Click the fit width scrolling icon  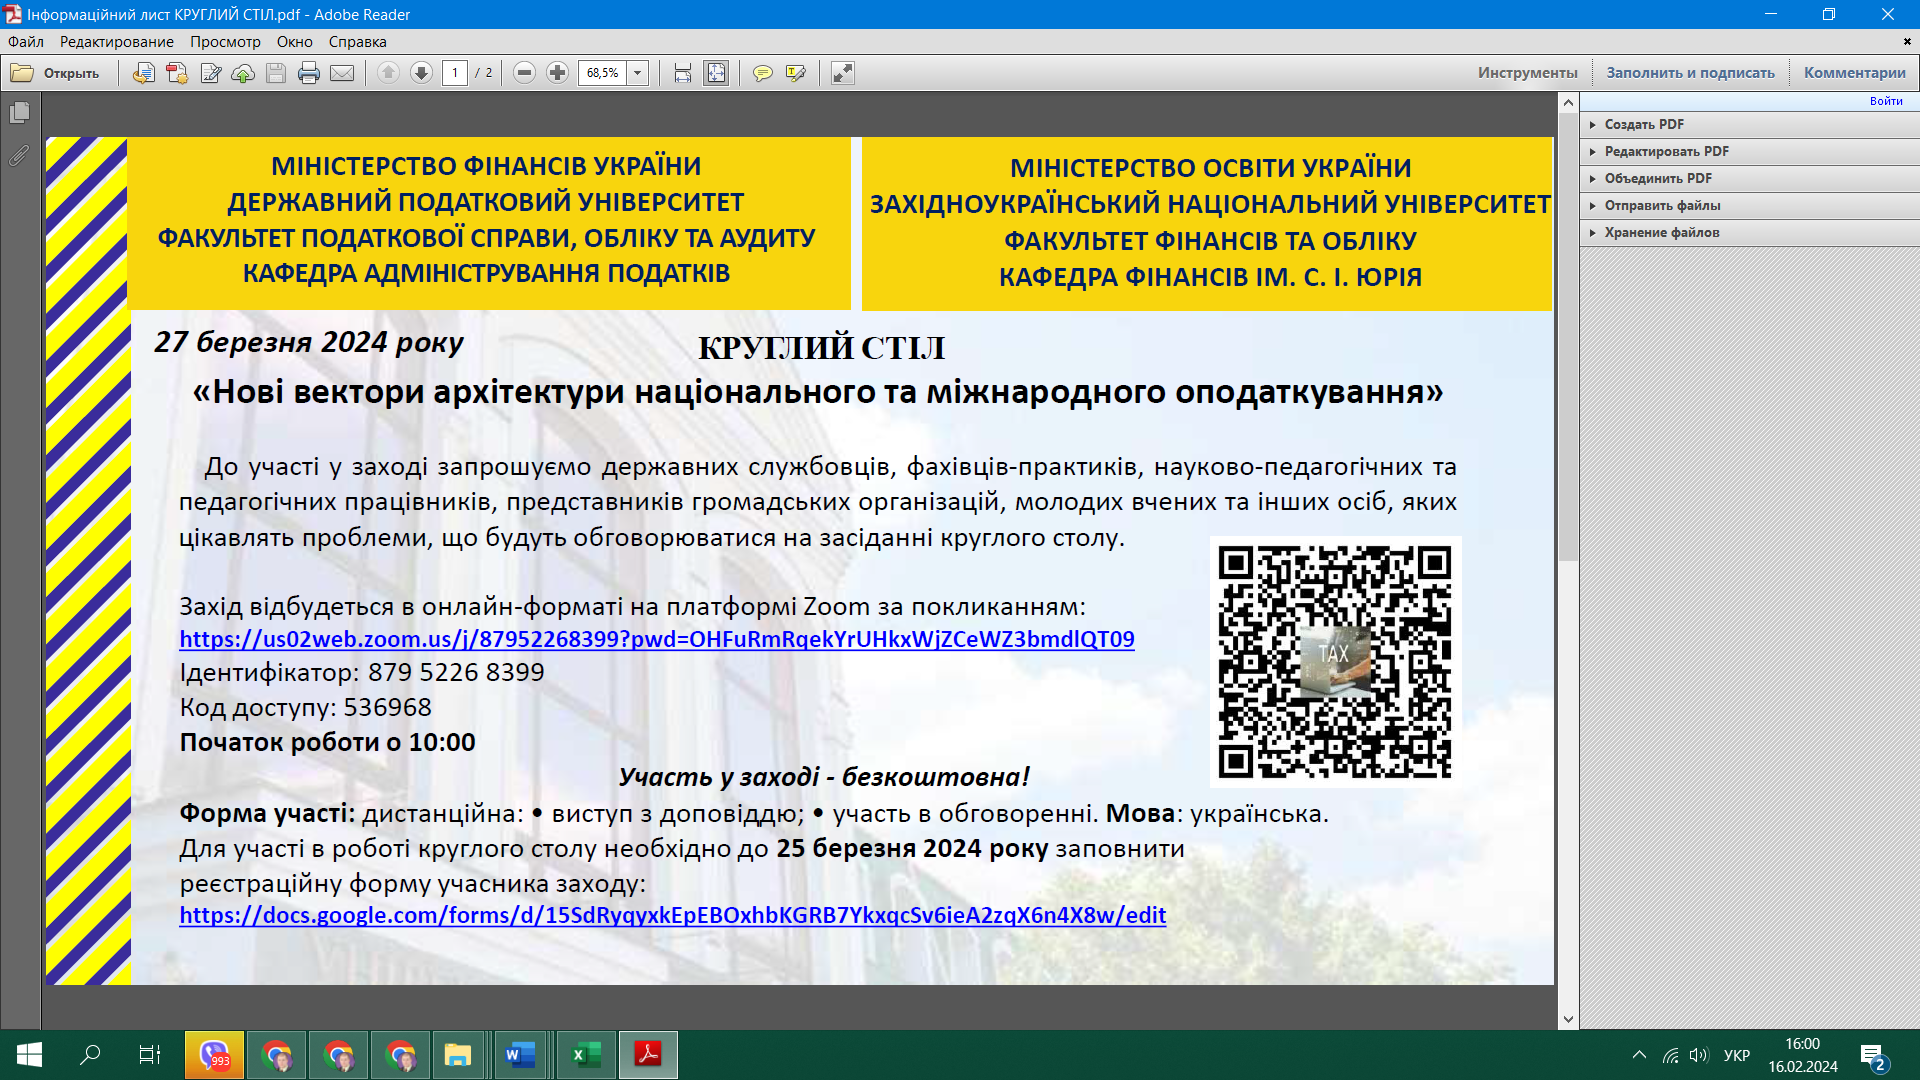(683, 73)
